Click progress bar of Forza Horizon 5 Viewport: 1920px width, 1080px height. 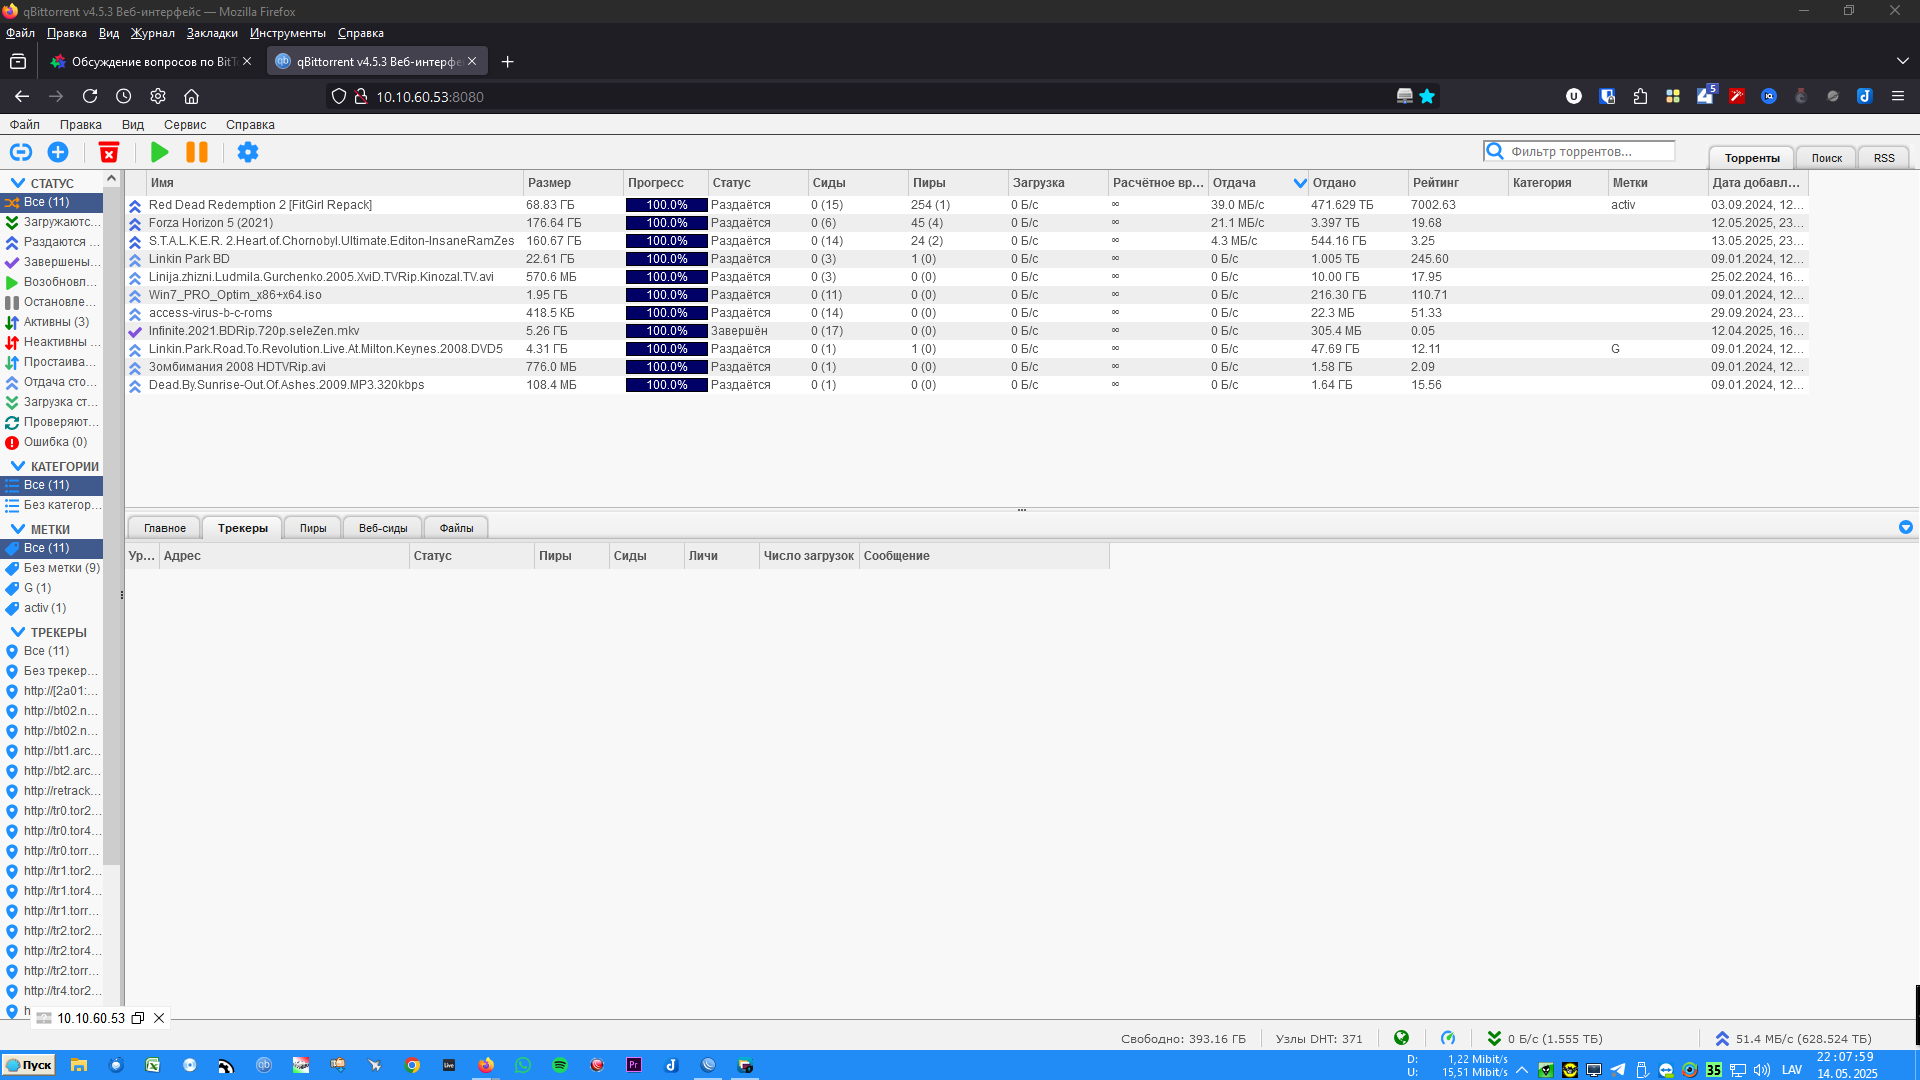click(666, 223)
